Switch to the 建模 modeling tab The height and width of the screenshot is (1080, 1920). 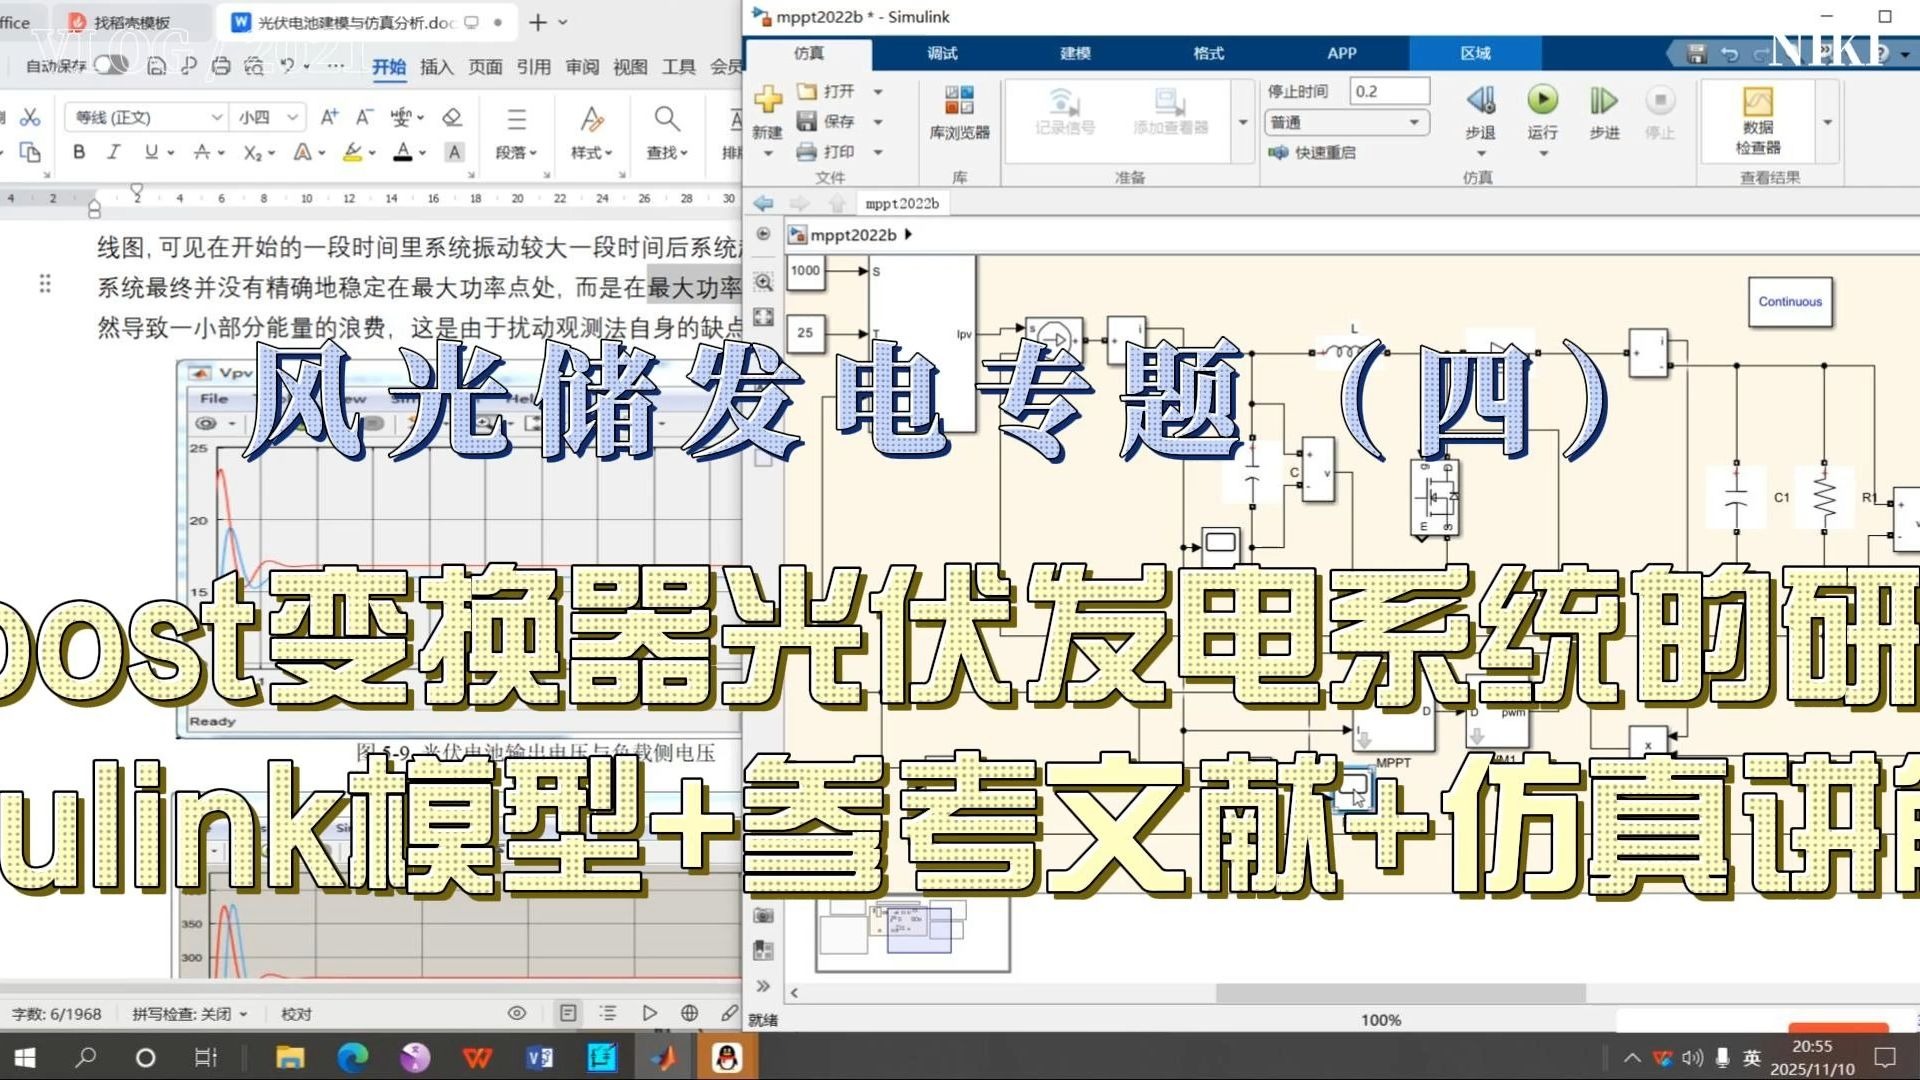tap(1075, 53)
